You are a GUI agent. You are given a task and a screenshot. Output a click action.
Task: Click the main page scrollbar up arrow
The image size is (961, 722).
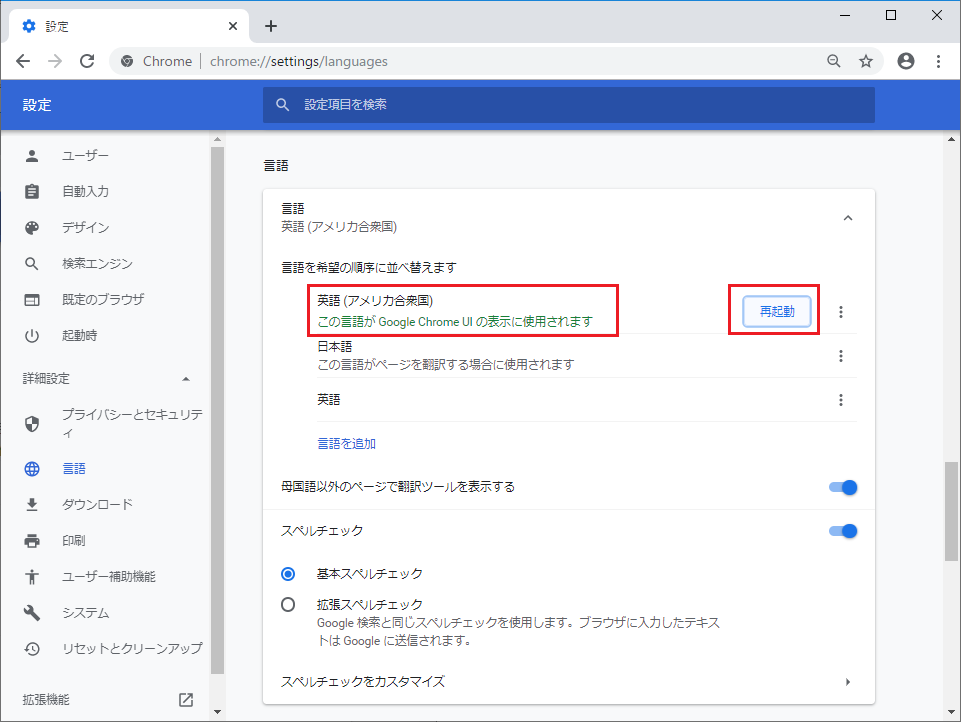tap(951, 140)
